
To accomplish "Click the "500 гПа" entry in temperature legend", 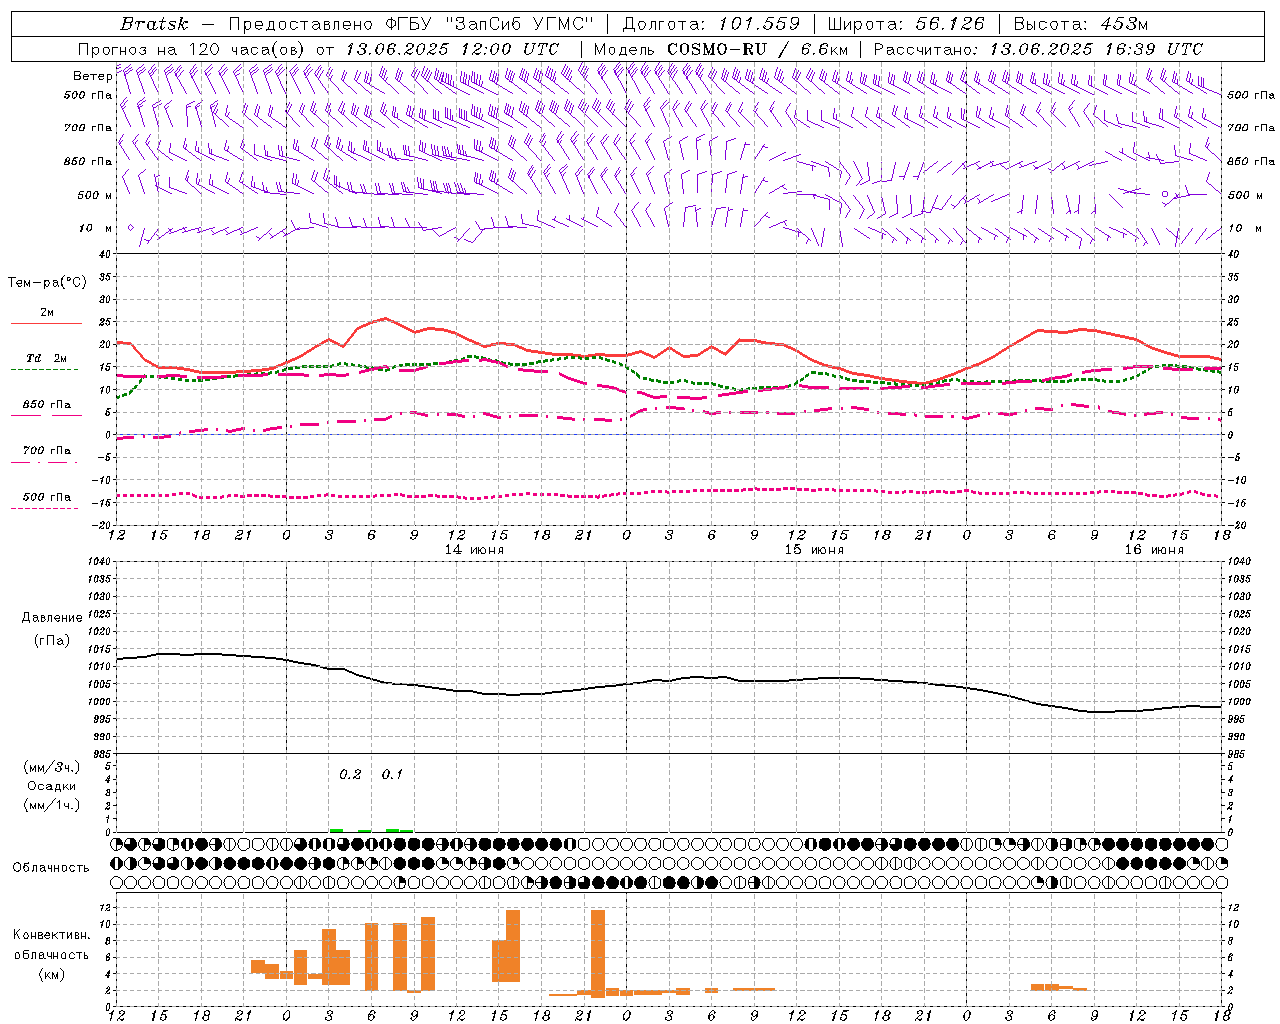I will click(x=47, y=497).
